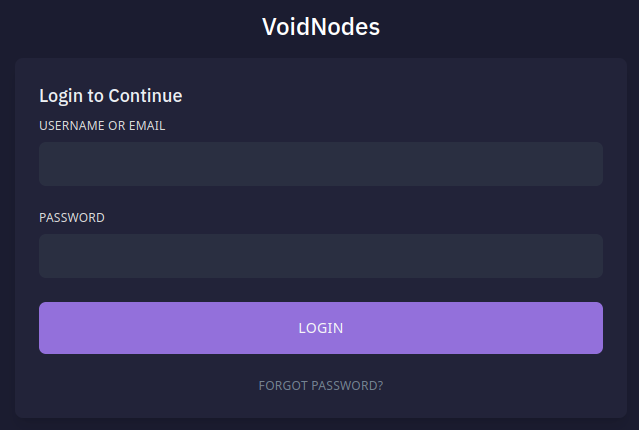Open the Forgot Password link
The height and width of the screenshot is (430, 639).
(320, 385)
